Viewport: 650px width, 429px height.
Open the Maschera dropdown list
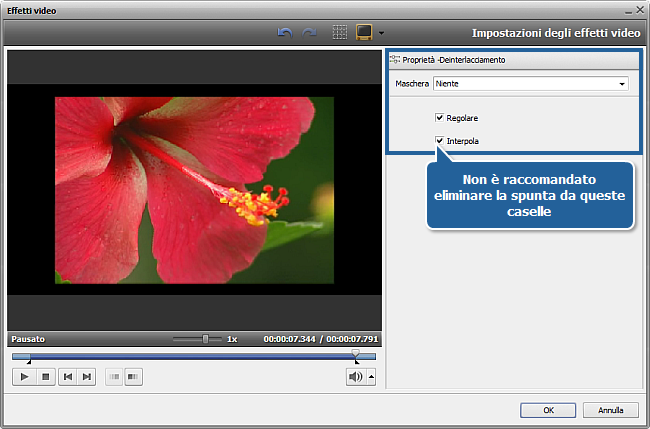pyautogui.click(x=622, y=85)
